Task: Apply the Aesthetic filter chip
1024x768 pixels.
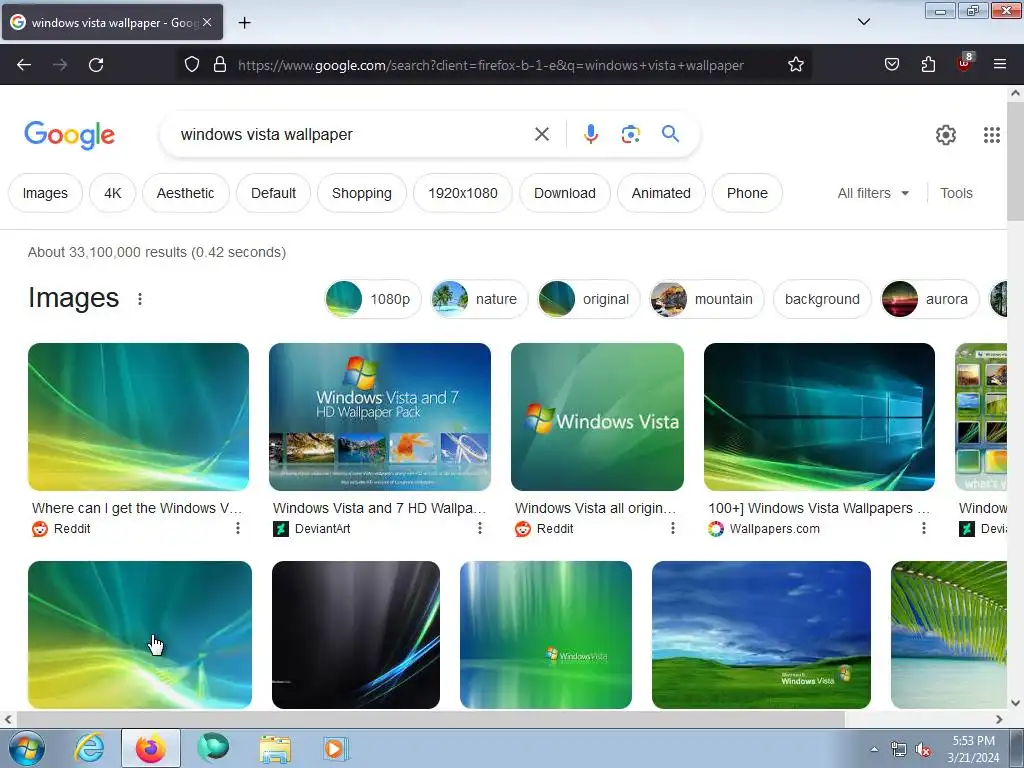Action: pyautogui.click(x=185, y=193)
